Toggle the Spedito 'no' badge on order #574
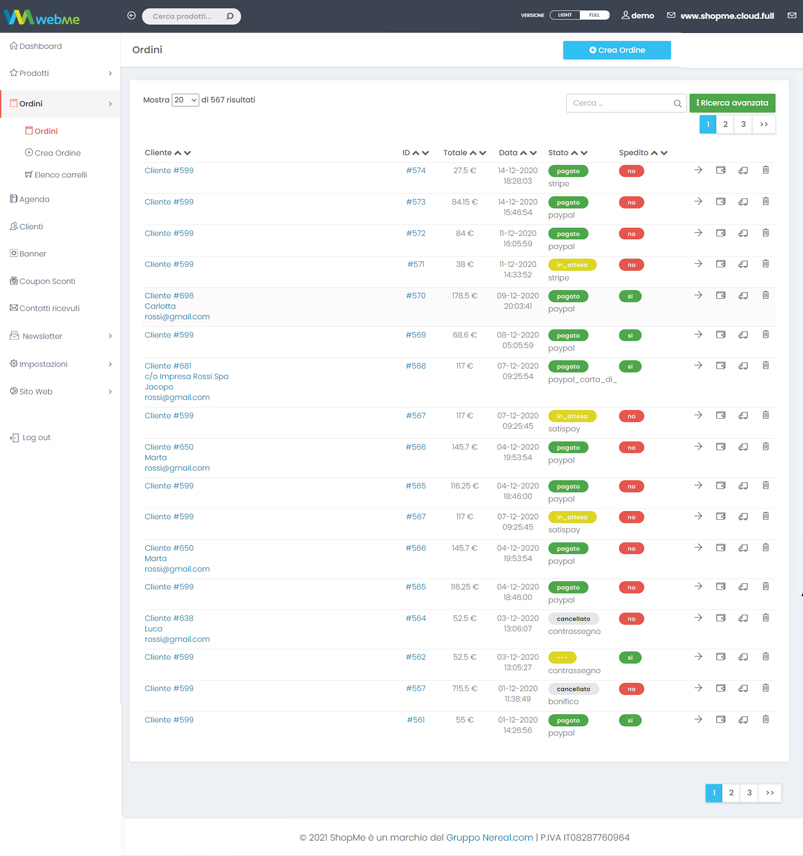Screen dimensions: 803x856 pos(631,172)
